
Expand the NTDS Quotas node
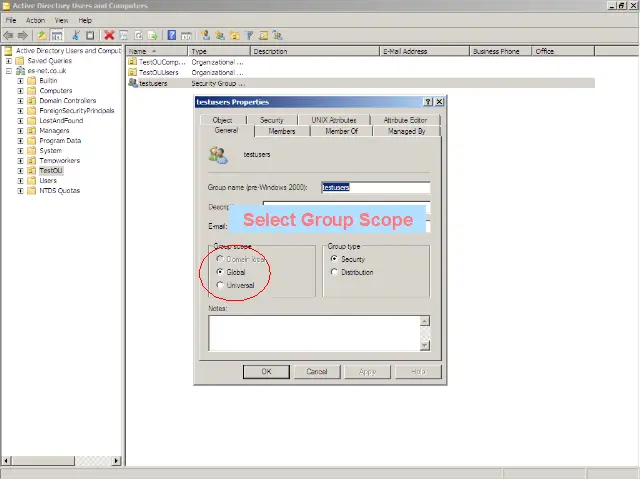20,191
